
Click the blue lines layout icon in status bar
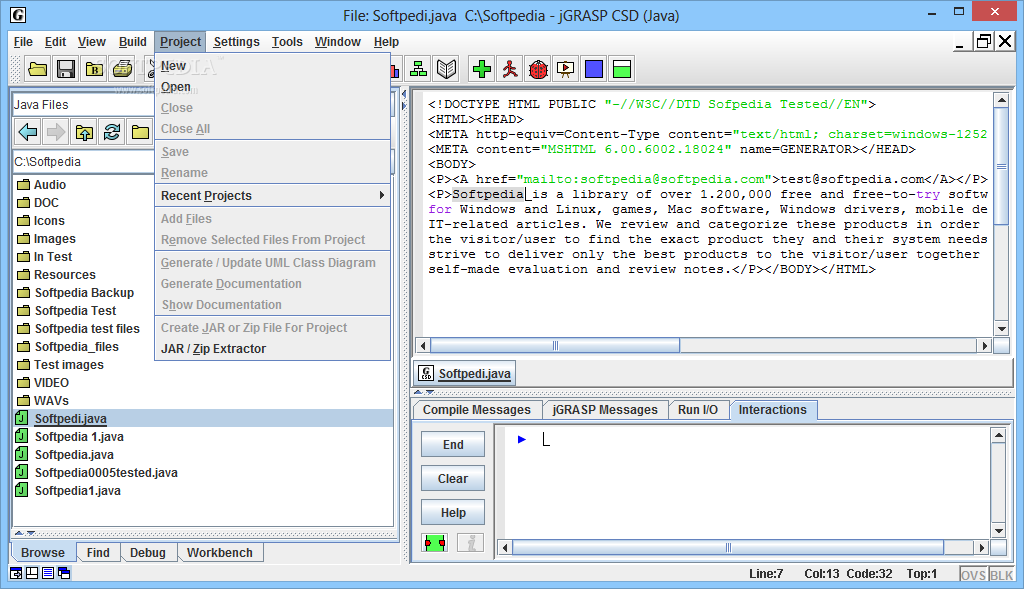click(x=48, y=573)
